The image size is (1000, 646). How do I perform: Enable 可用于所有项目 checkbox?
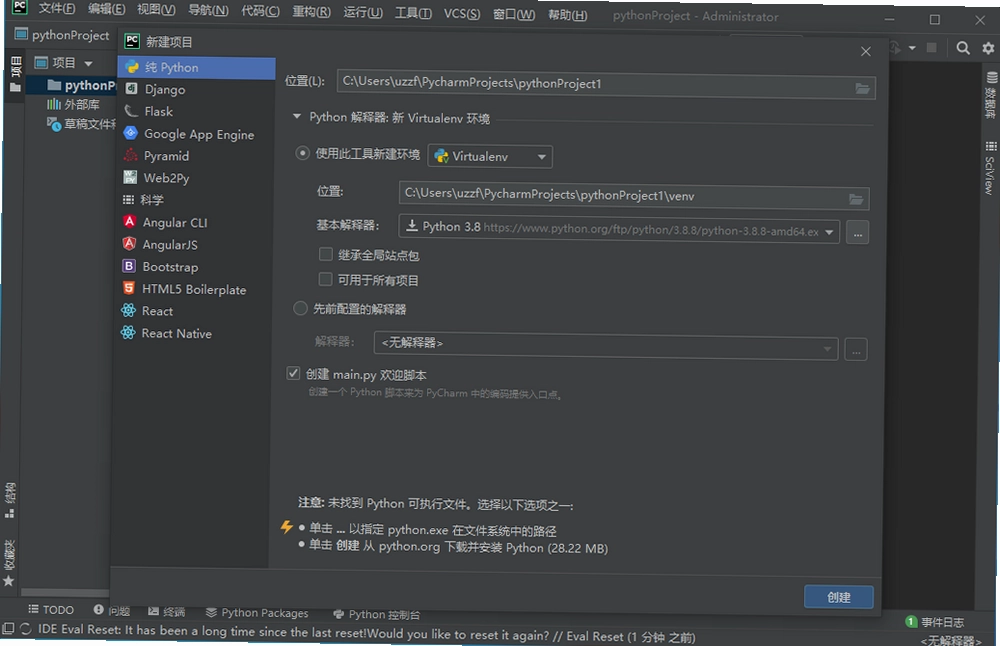(325, 279)
